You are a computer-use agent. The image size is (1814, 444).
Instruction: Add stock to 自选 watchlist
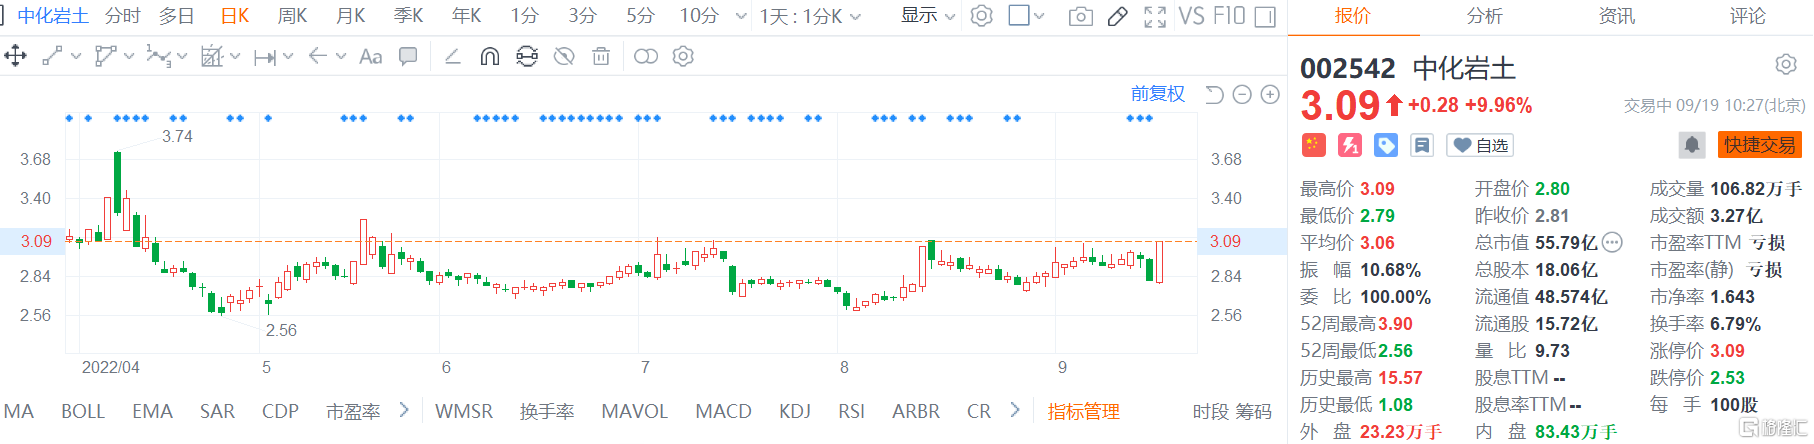pos(1480,145)
